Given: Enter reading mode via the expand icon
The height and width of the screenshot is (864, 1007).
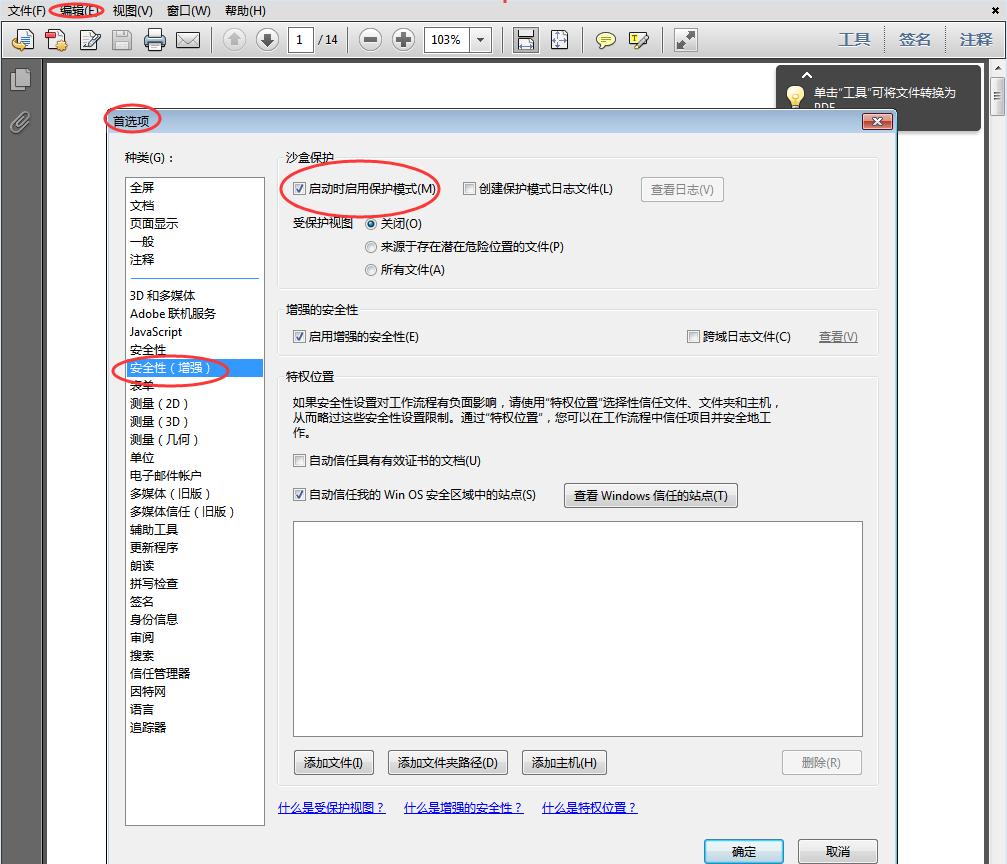Looking at the screenshot, I should [684, 39].
